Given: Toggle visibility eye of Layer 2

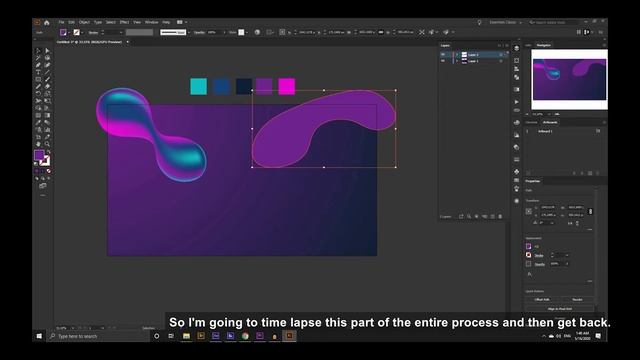Looking at the screenshot, I should pos(443,55).
